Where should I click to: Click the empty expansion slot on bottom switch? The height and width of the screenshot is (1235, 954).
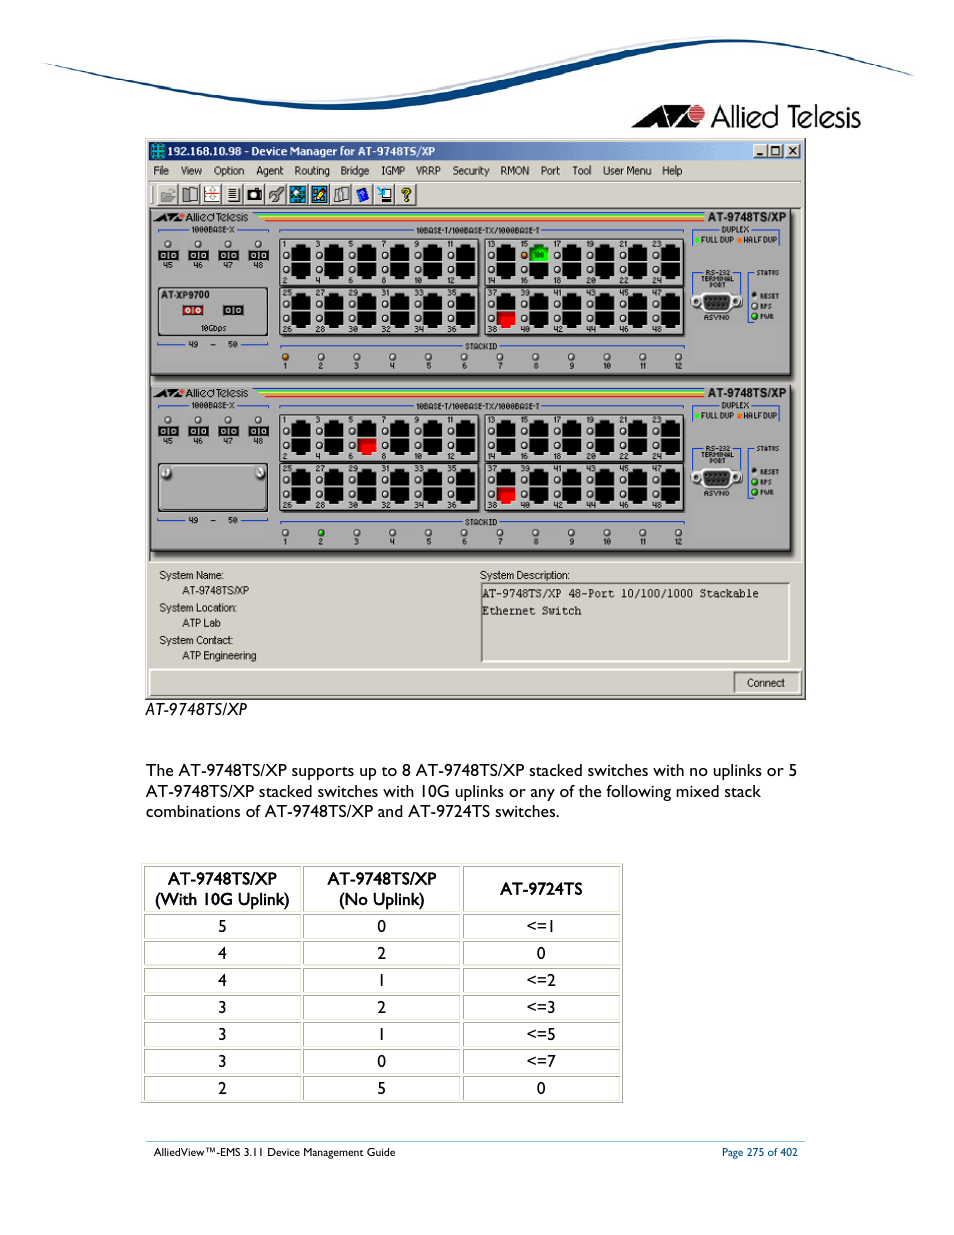pyautogui.click(x=213, y=487)
